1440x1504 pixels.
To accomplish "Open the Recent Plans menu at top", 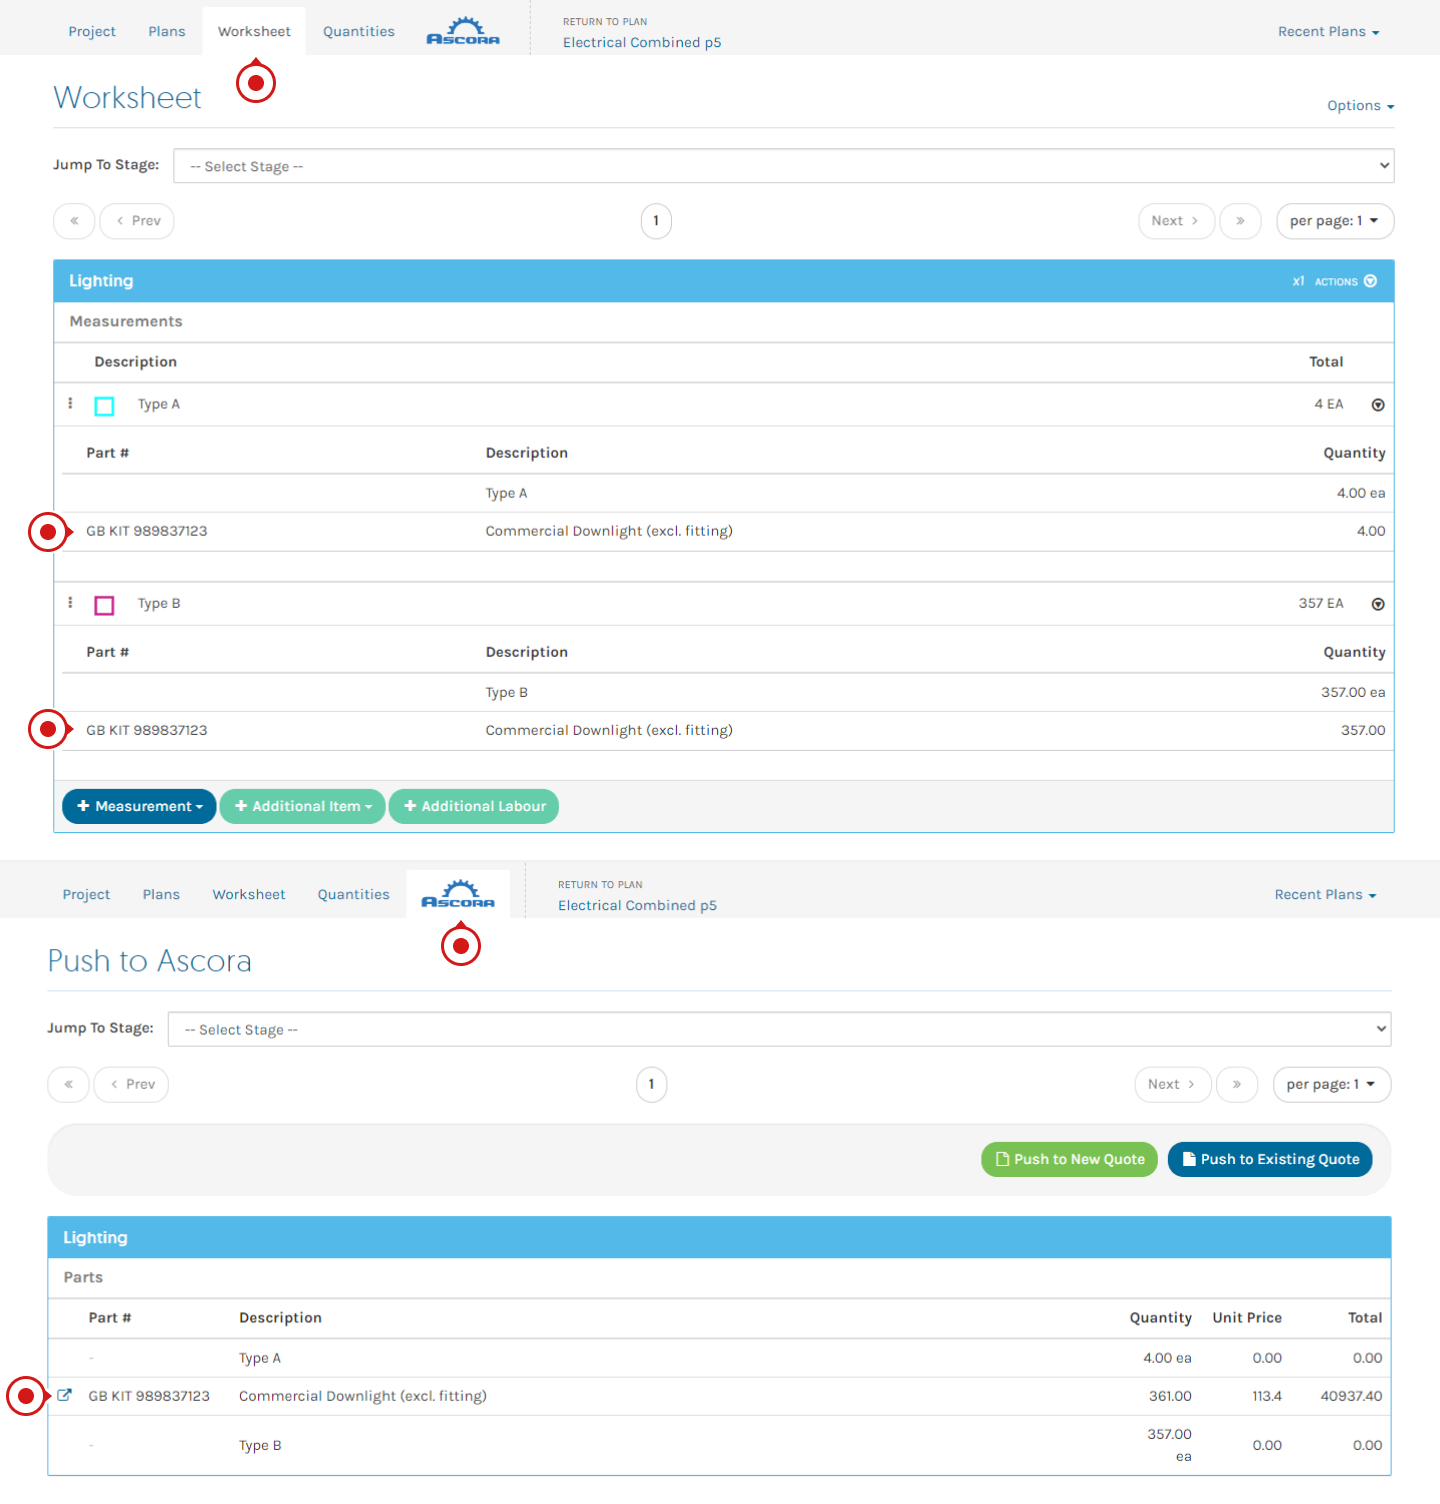I will point(1328,32).
